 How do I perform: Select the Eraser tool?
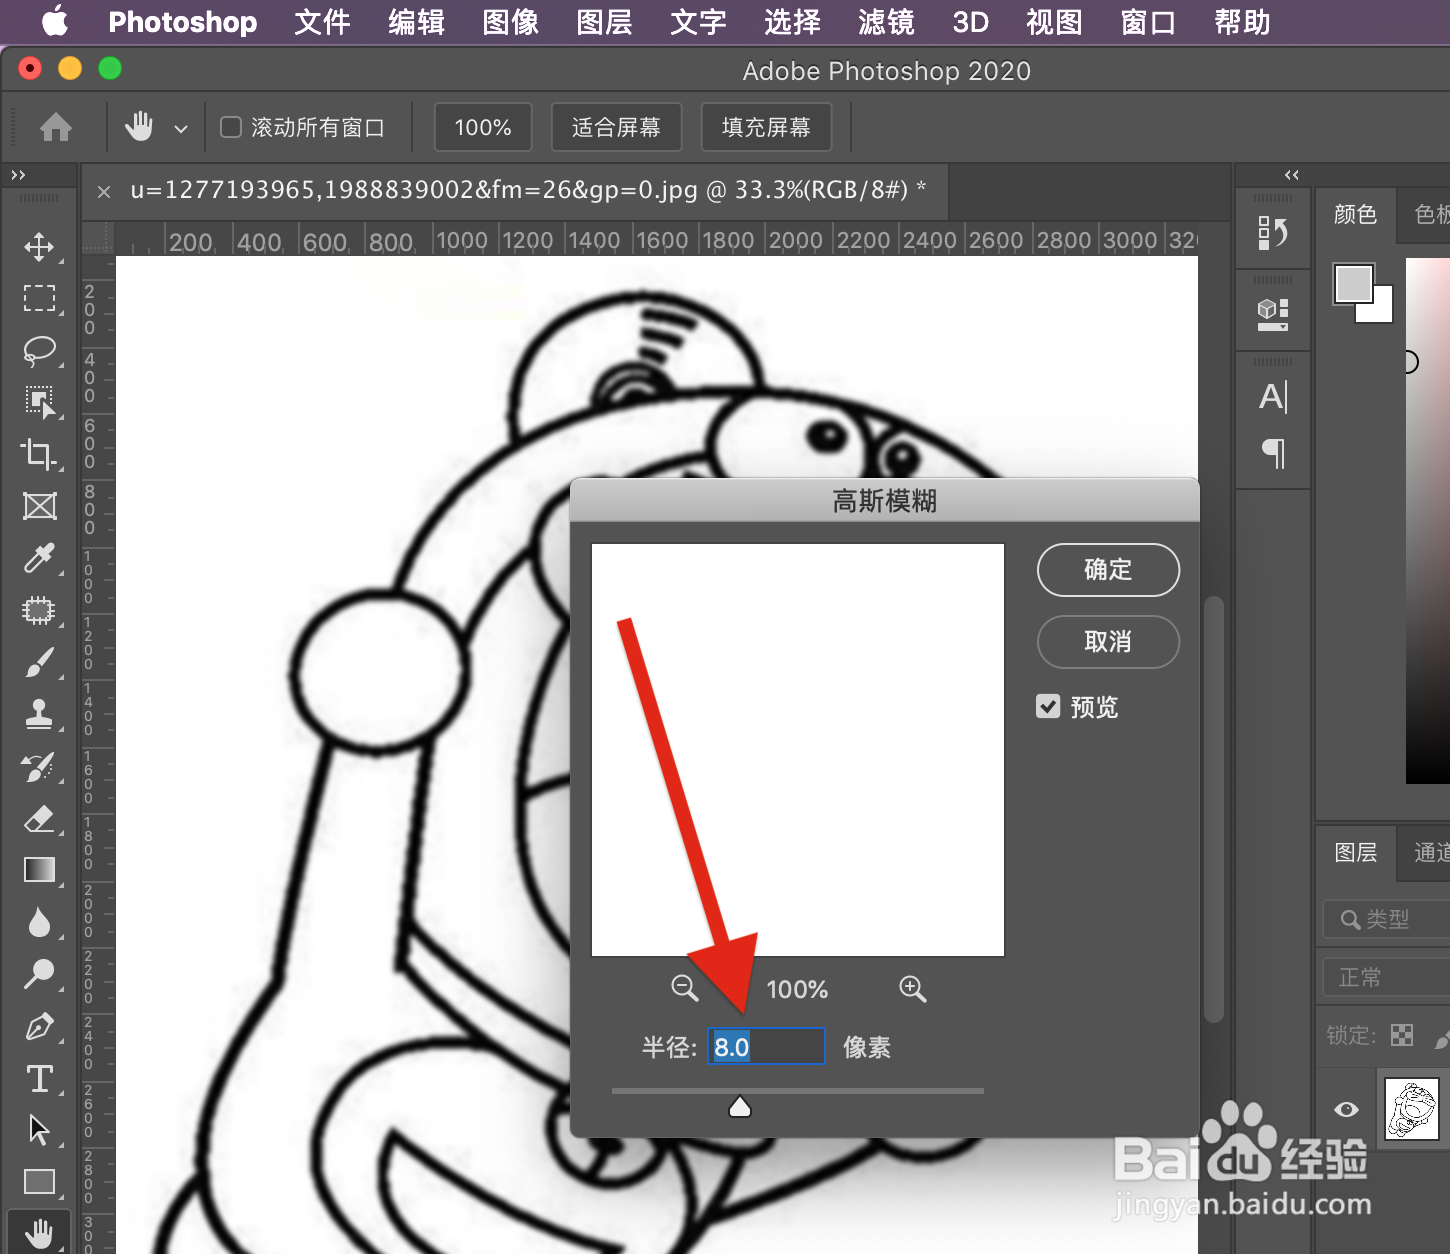39,819
